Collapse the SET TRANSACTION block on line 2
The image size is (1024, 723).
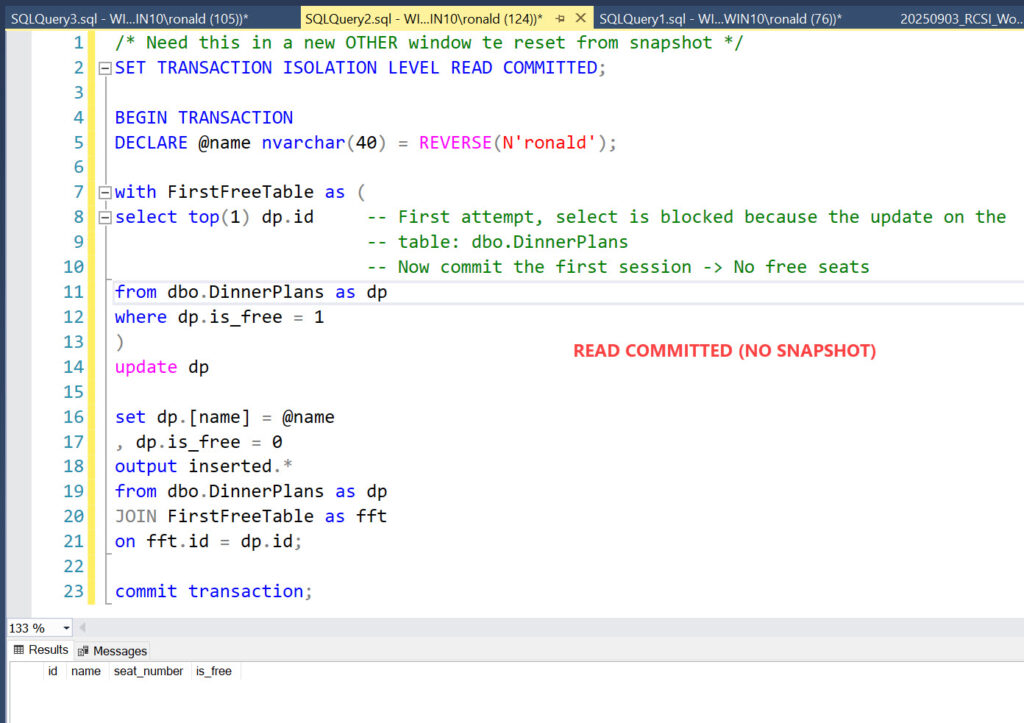coord(105,68)
